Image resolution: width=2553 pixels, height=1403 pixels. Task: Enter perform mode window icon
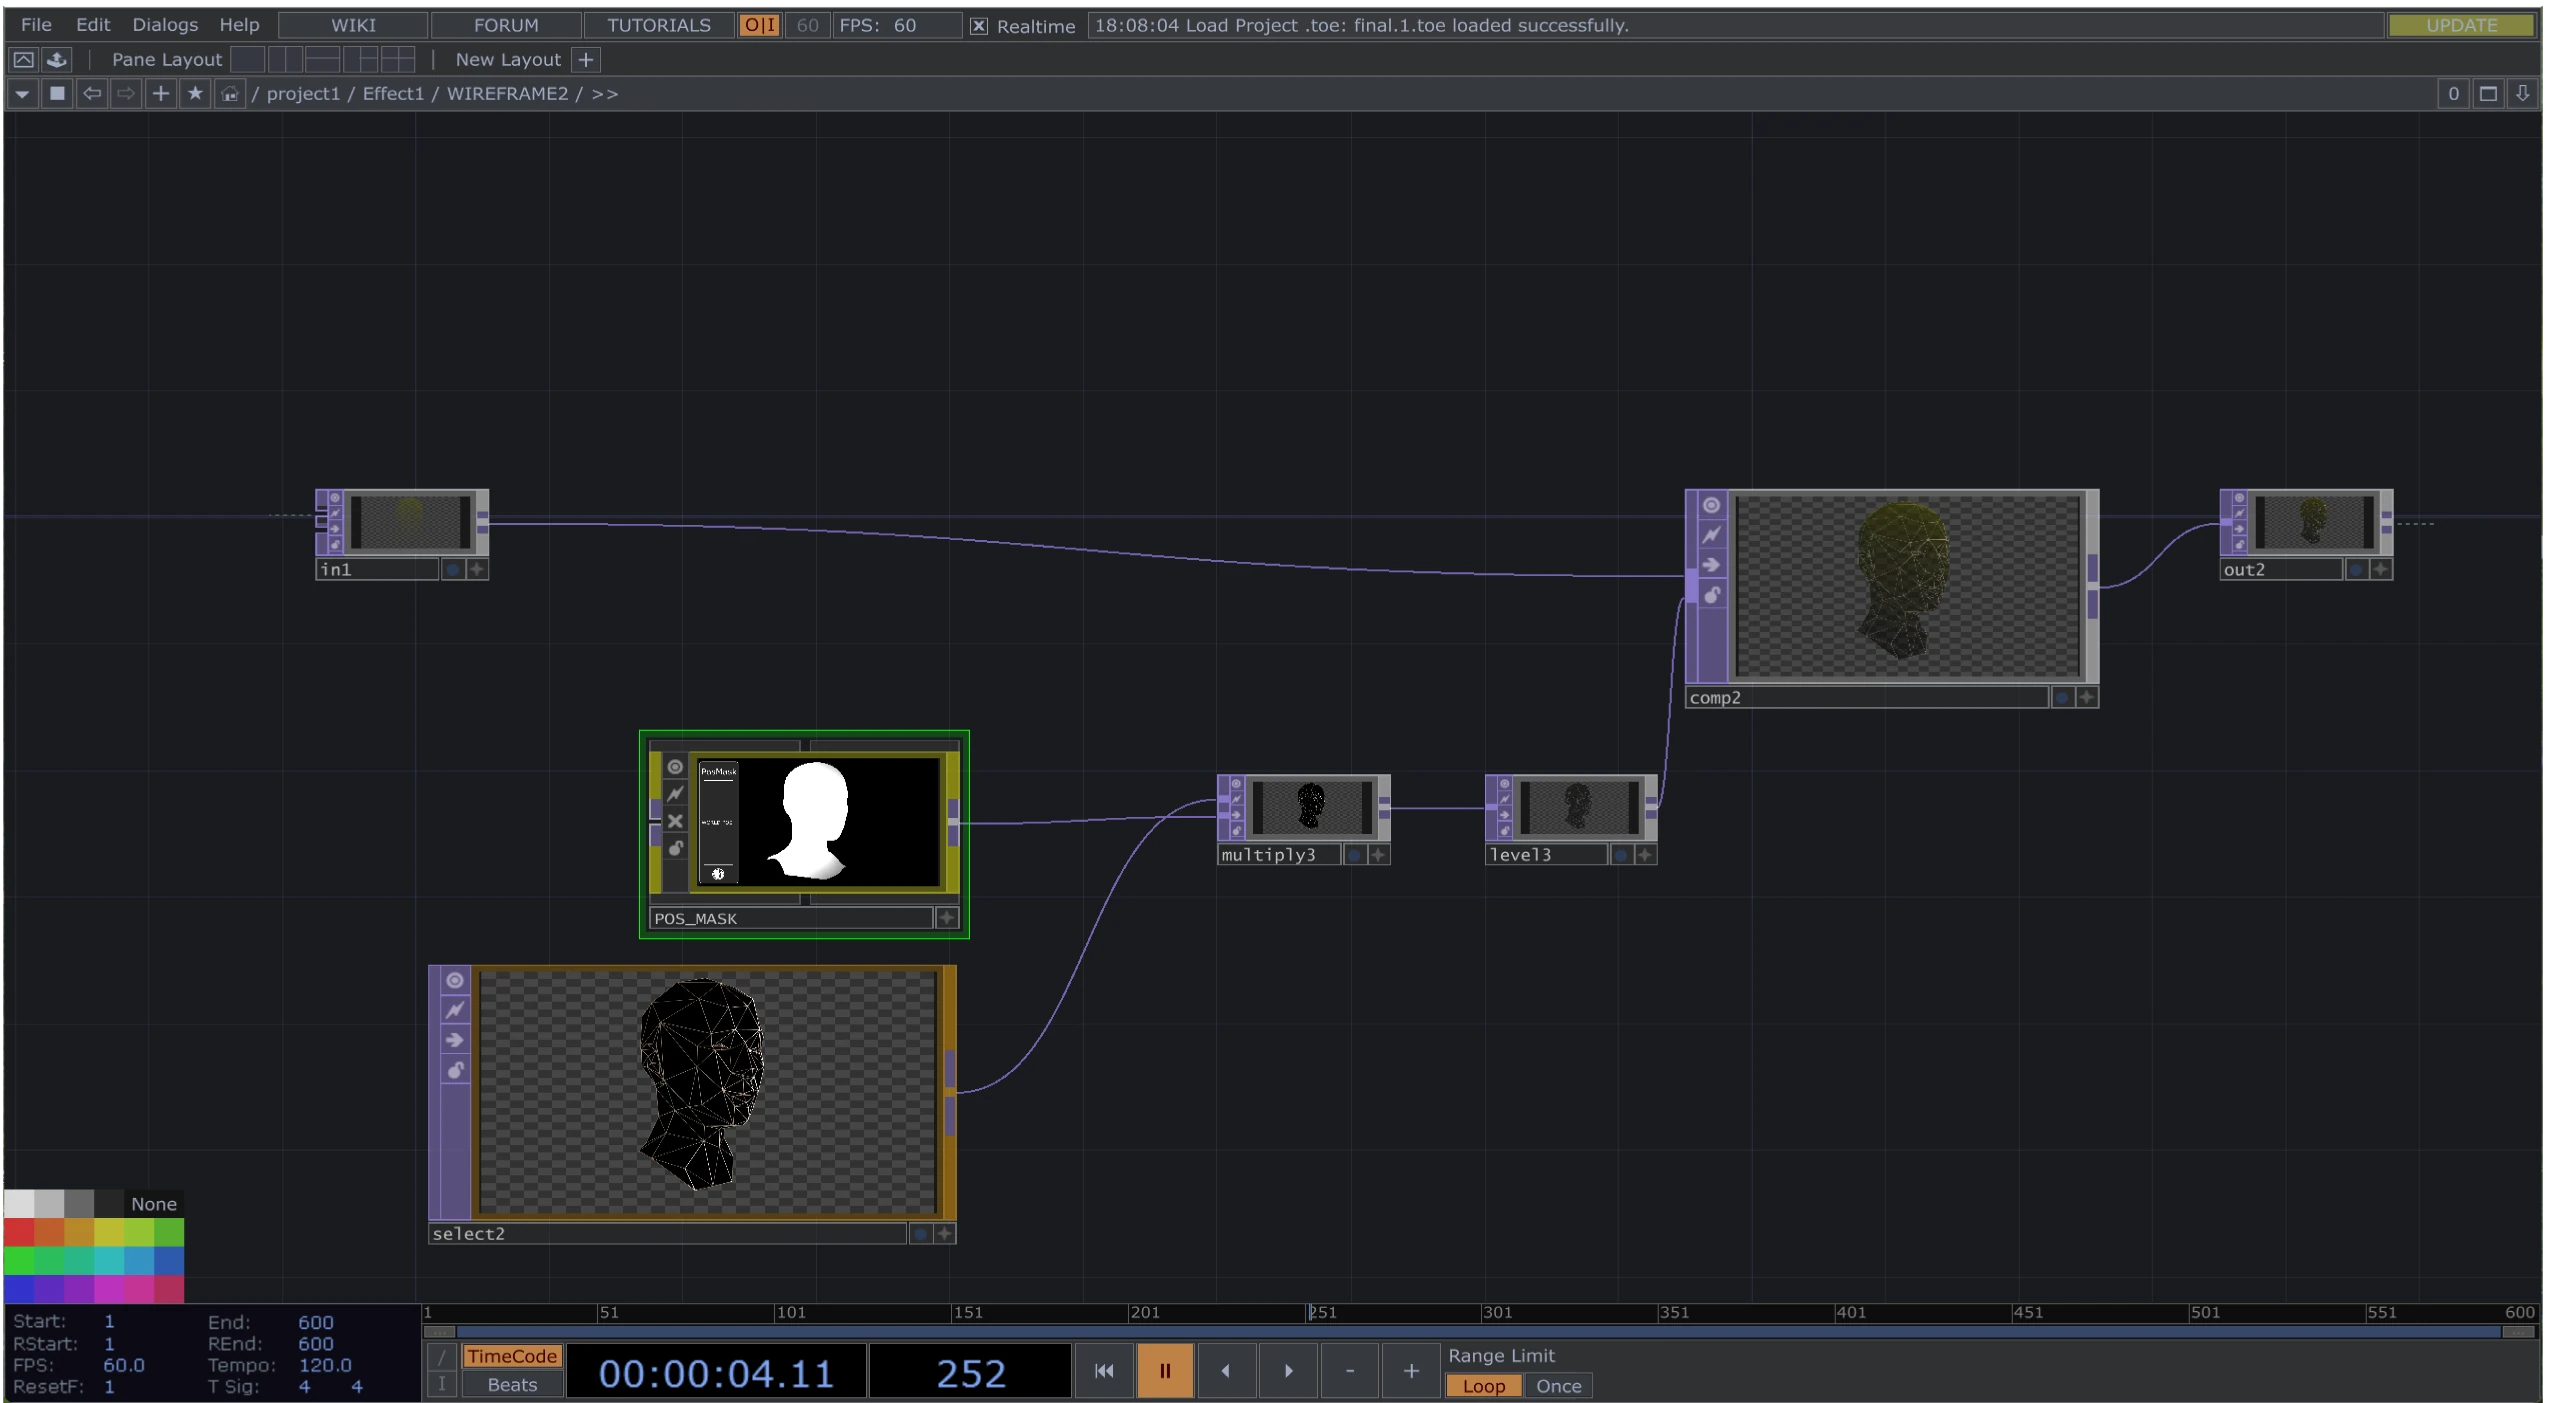click(x=23, y=60)
